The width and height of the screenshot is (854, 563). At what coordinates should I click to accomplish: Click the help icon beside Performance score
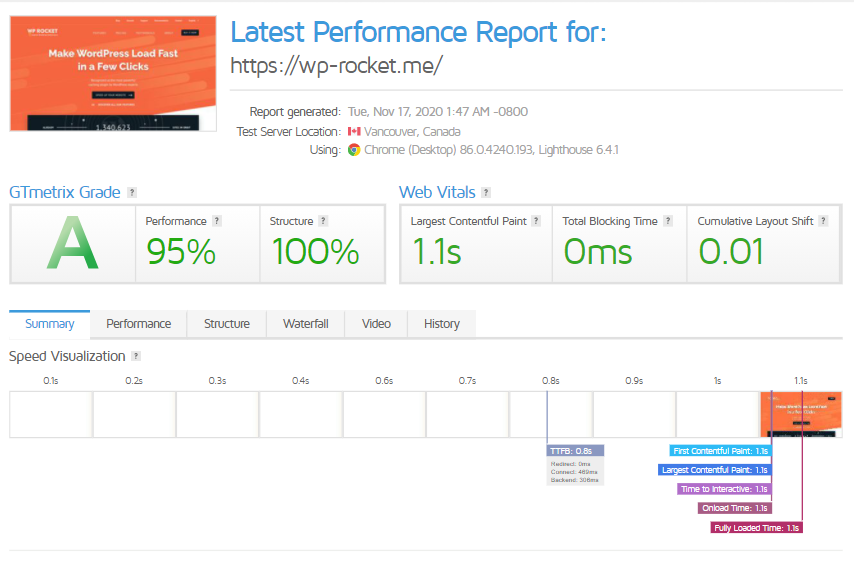(x=217, y=221)
